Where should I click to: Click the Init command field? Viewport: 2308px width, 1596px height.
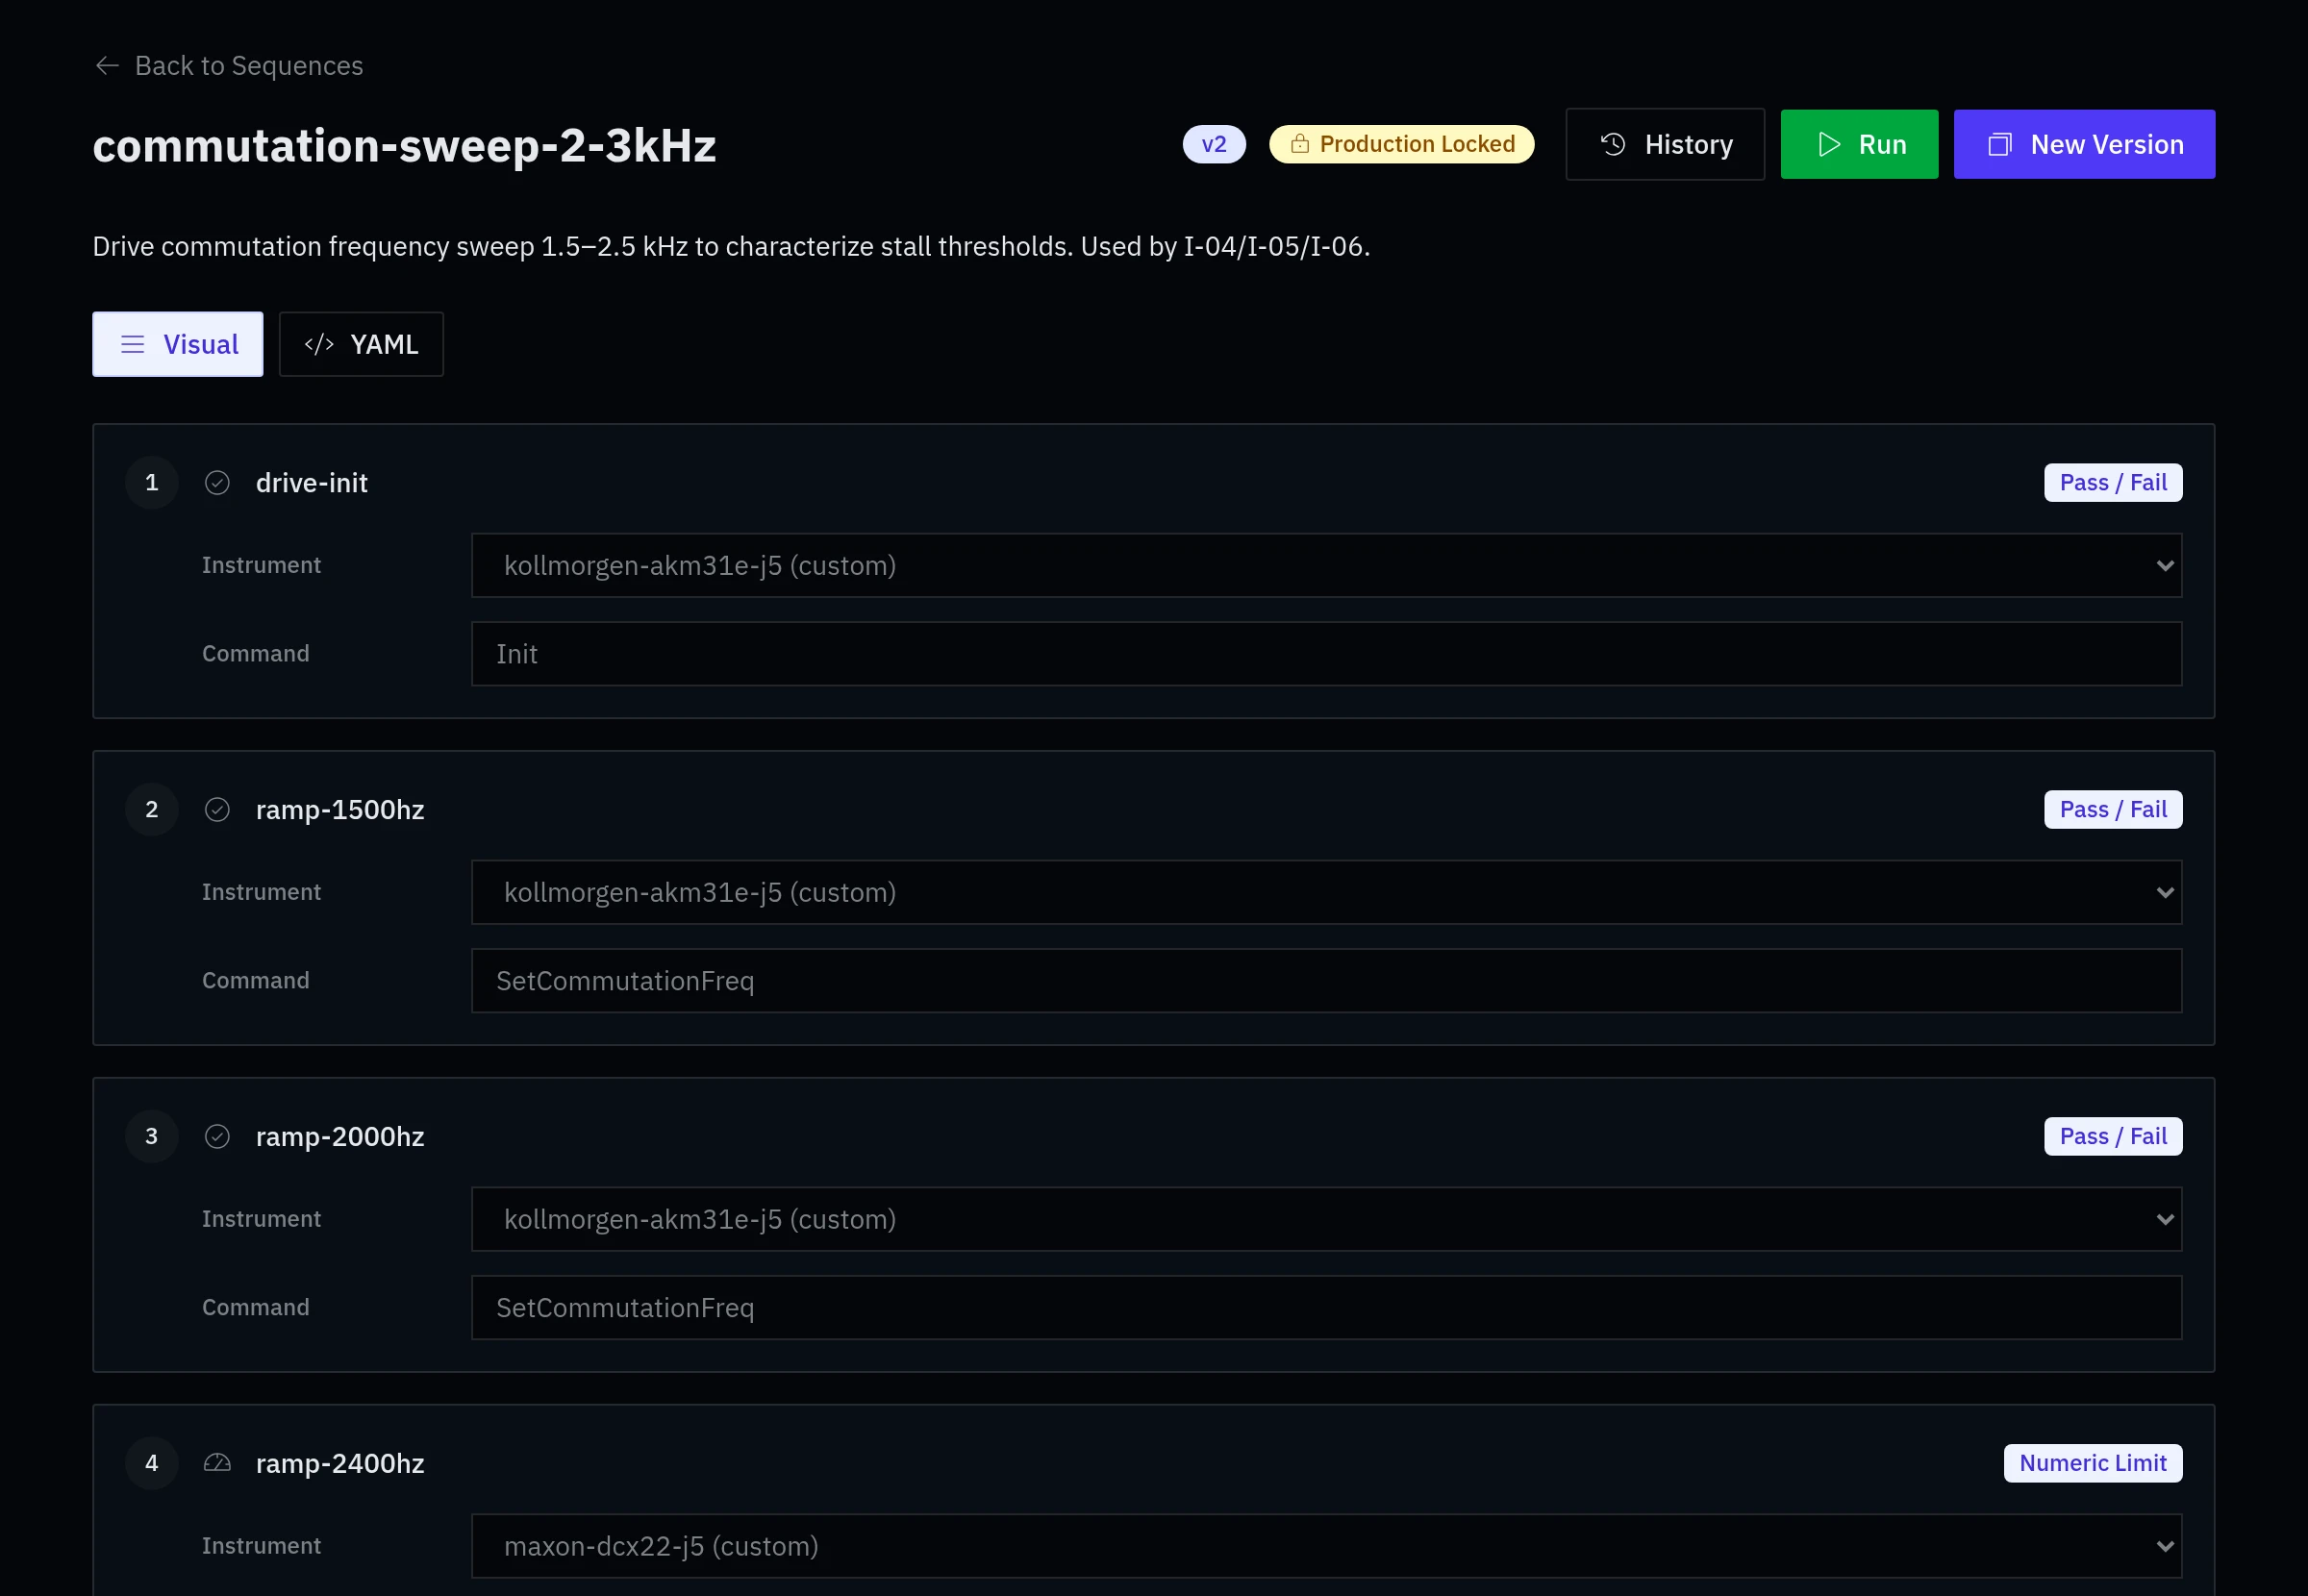coord(1326,654)
